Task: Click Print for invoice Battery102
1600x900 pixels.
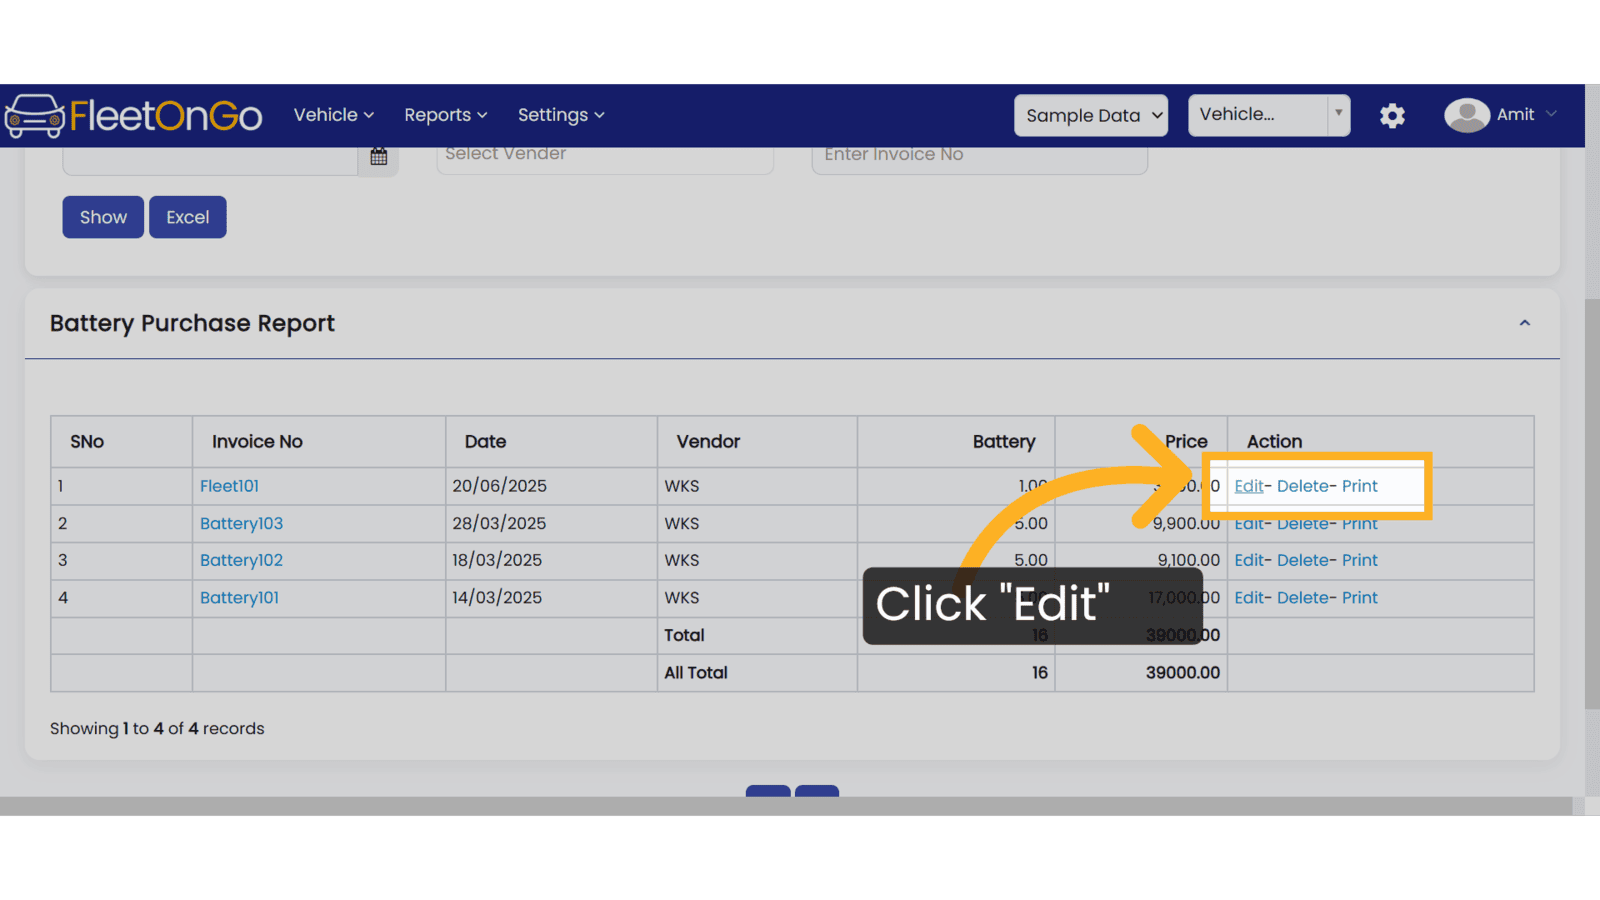Action: pos(1360,560)
